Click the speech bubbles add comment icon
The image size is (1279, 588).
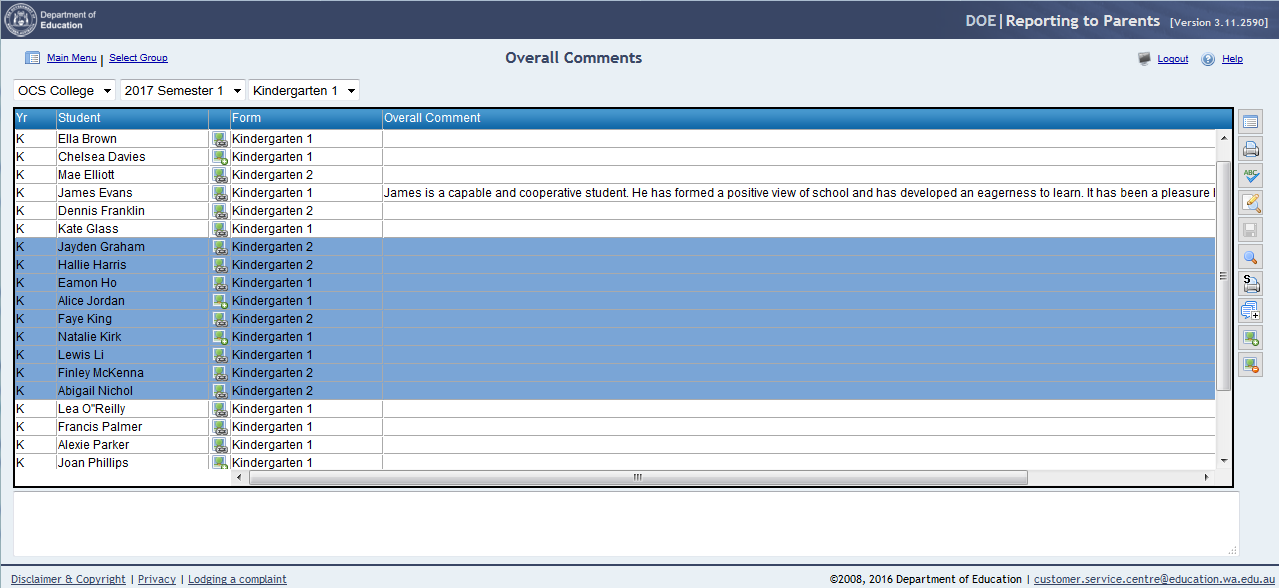coord(1250,311)
